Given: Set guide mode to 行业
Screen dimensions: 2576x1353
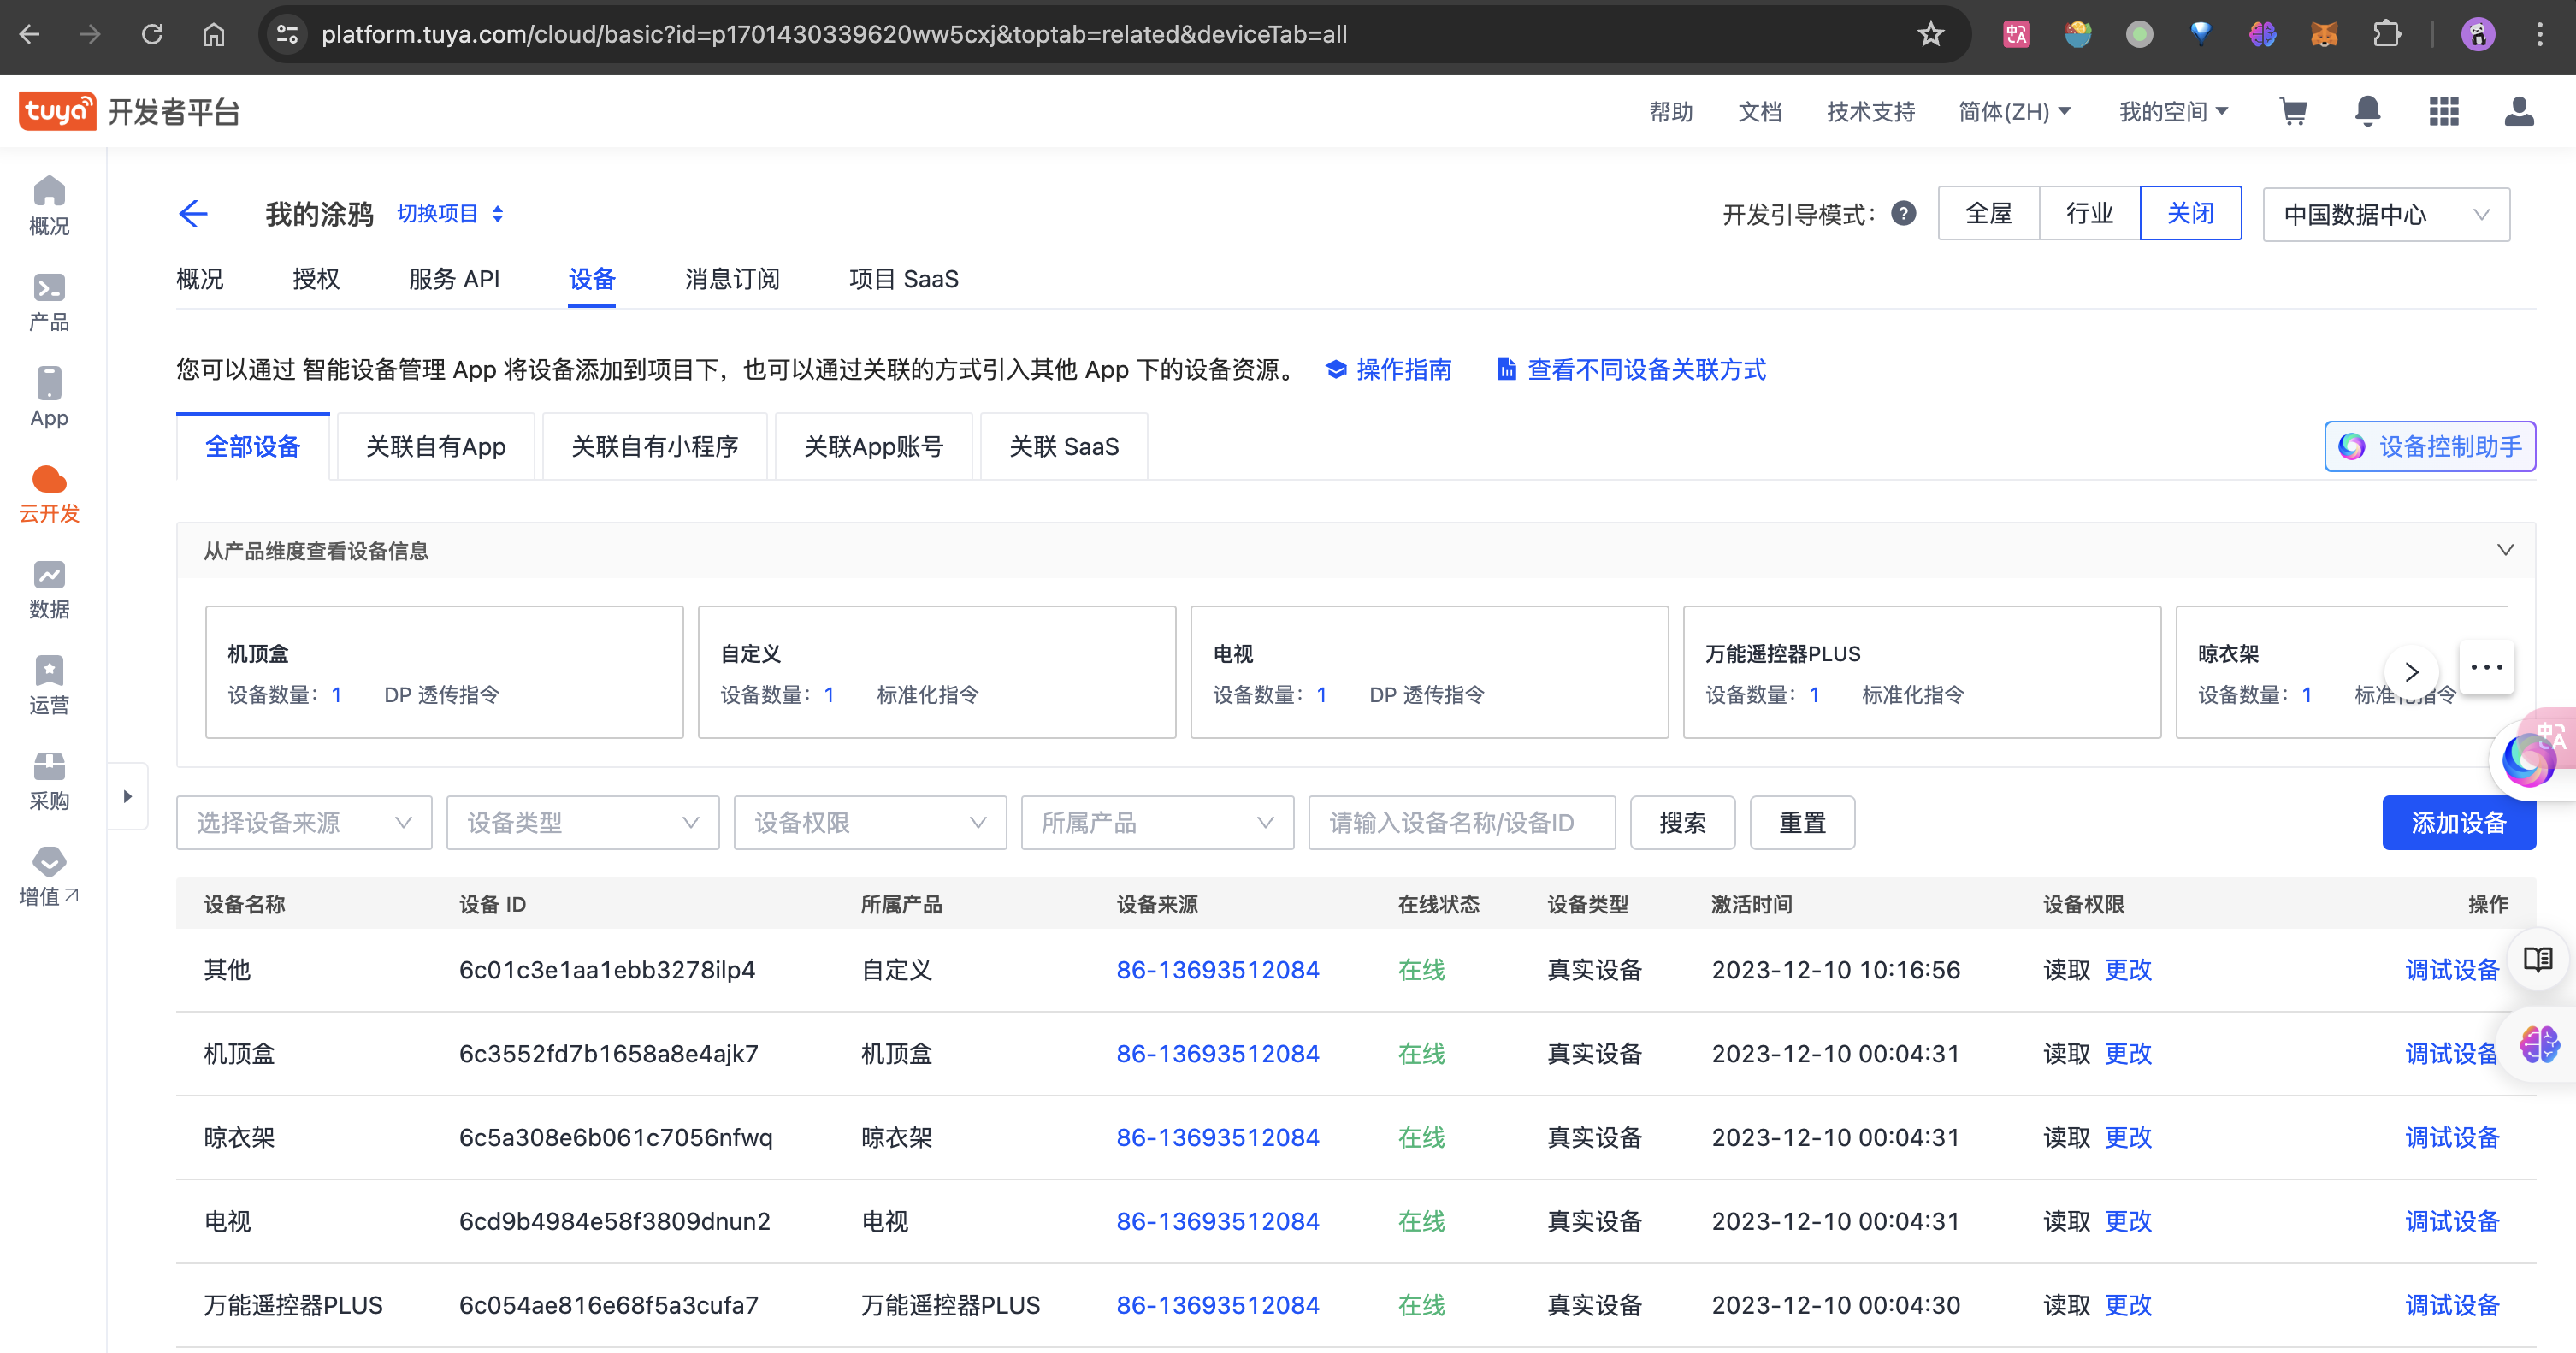Looking at the screenshot, I should (2089, 214).
